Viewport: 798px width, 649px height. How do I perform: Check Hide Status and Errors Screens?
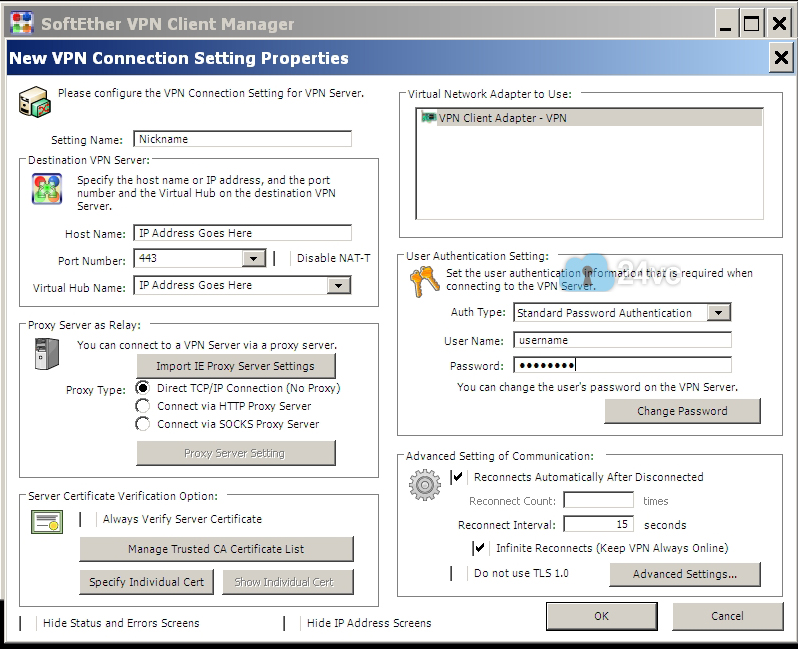[x=28, y=623]
